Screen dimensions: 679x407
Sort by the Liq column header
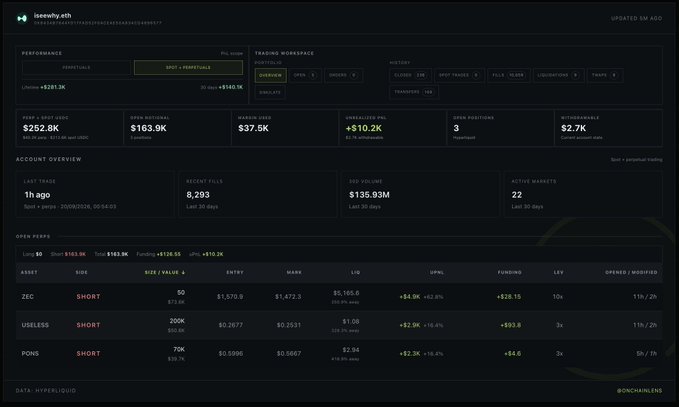356,272
